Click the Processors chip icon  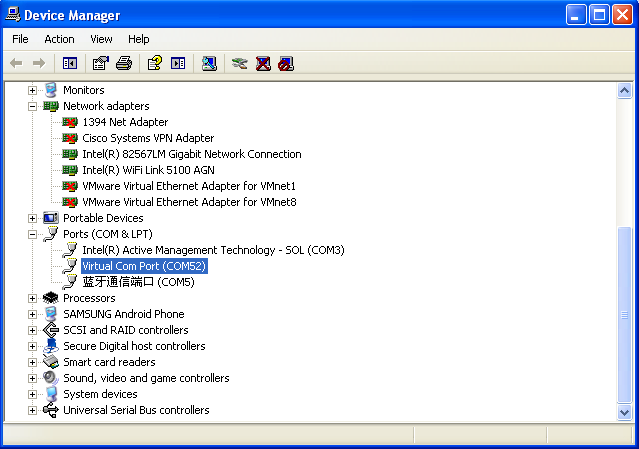[51, 298]
